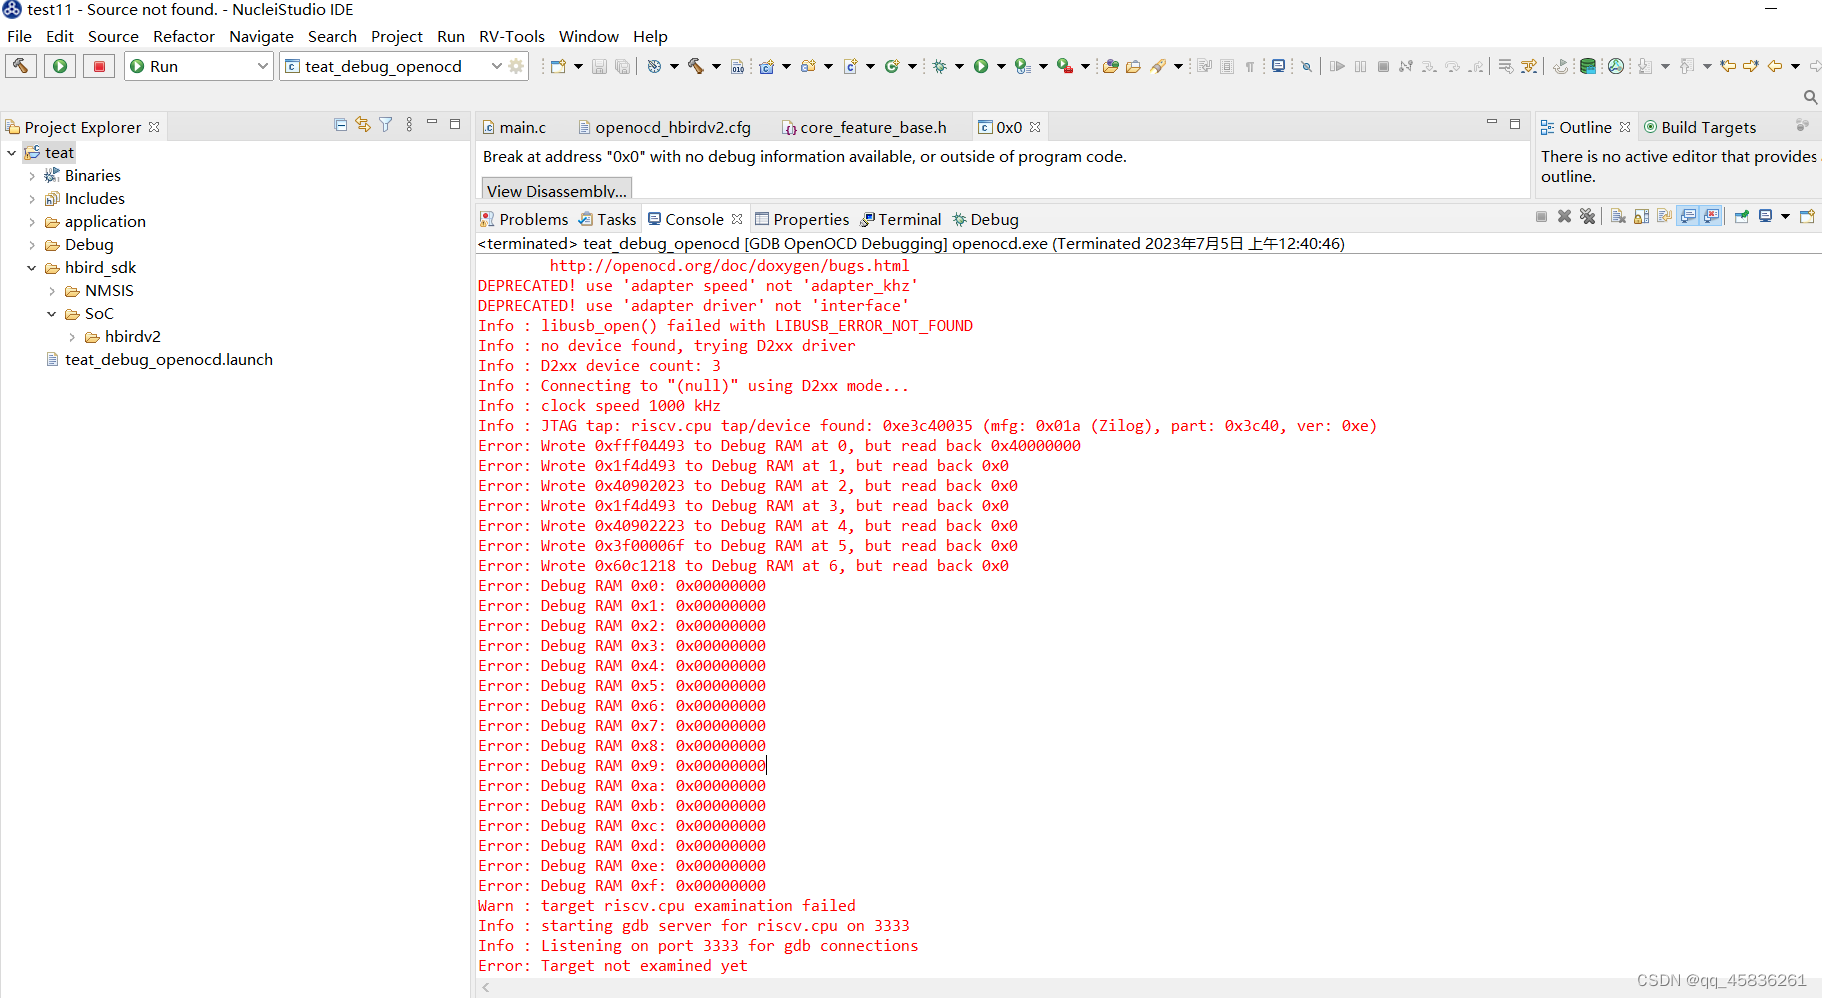
Task: Stop the running program with red square
Action: pos(98,66)
